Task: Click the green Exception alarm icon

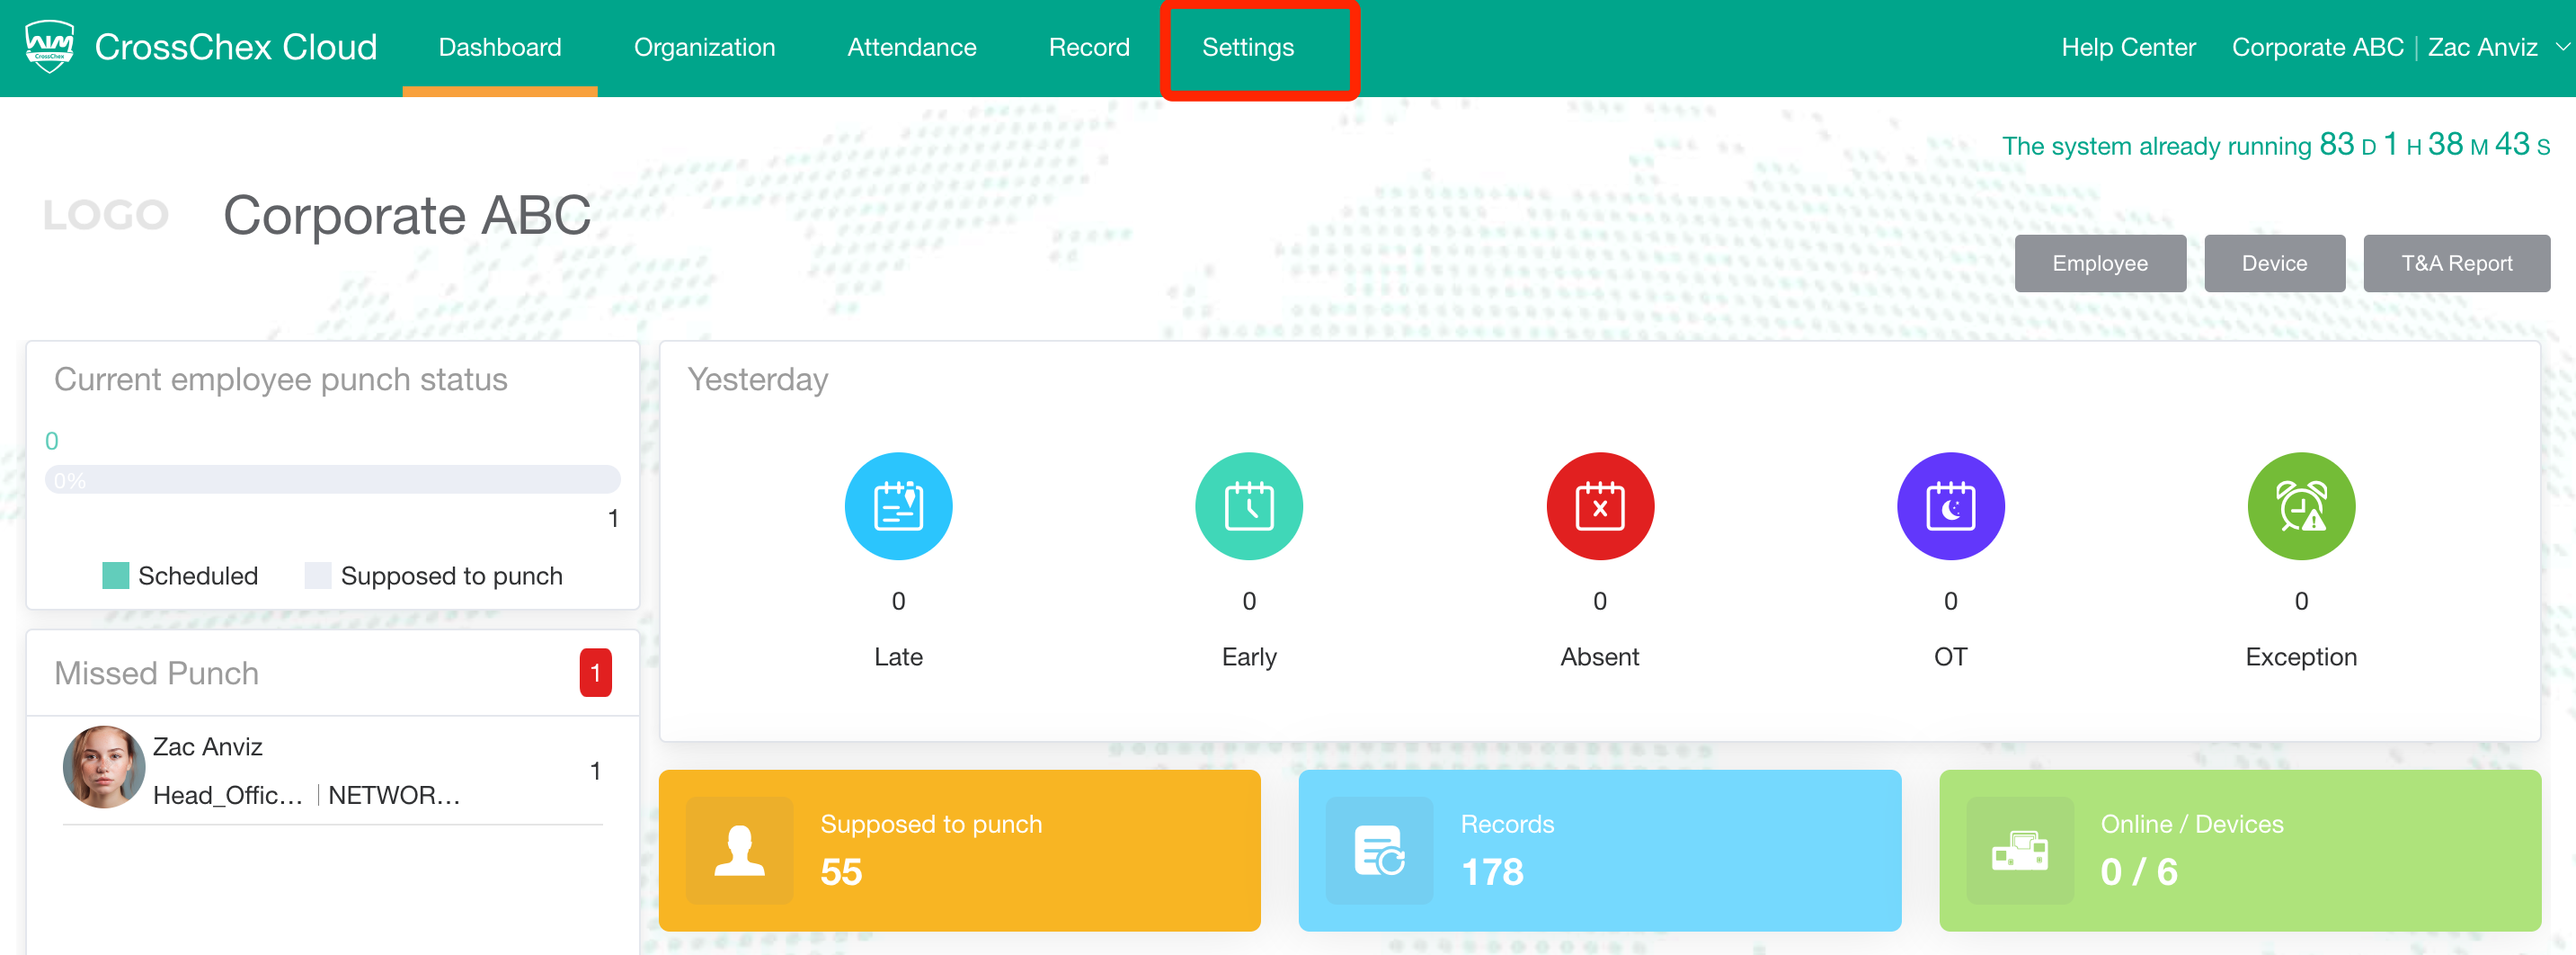Action: point(2300,506)
